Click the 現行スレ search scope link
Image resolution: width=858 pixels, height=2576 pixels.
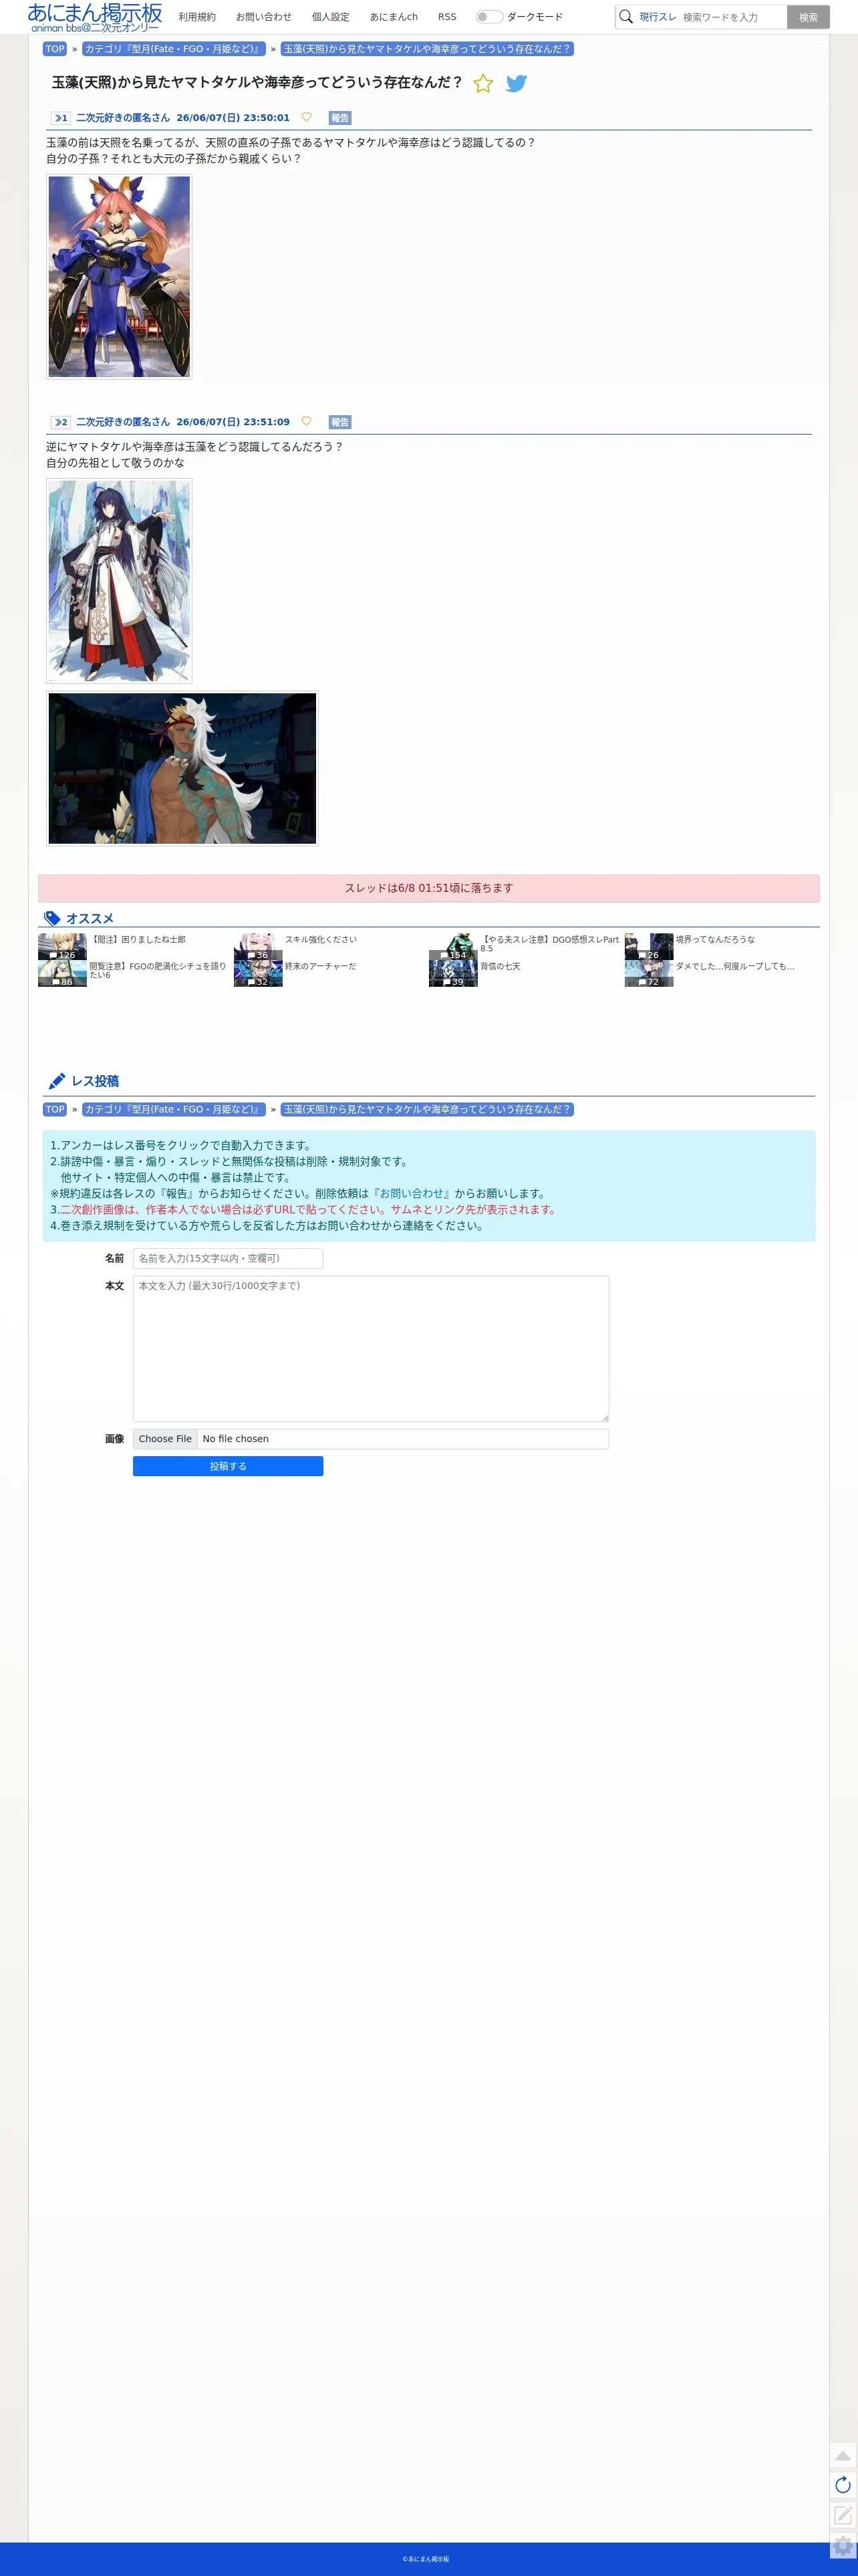pos(658,17)
